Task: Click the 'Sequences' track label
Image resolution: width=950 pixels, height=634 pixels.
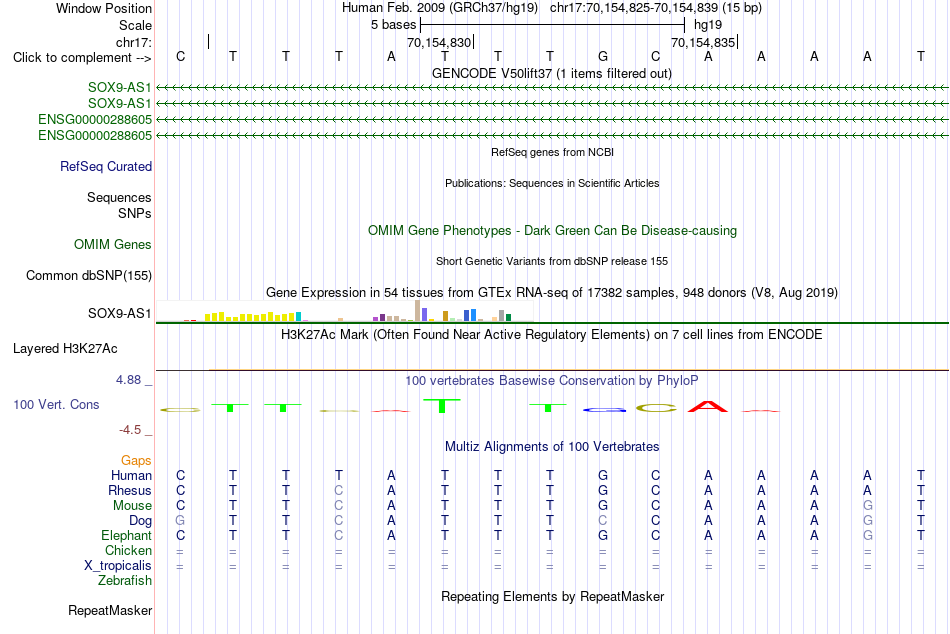Action: click(119, 198)
